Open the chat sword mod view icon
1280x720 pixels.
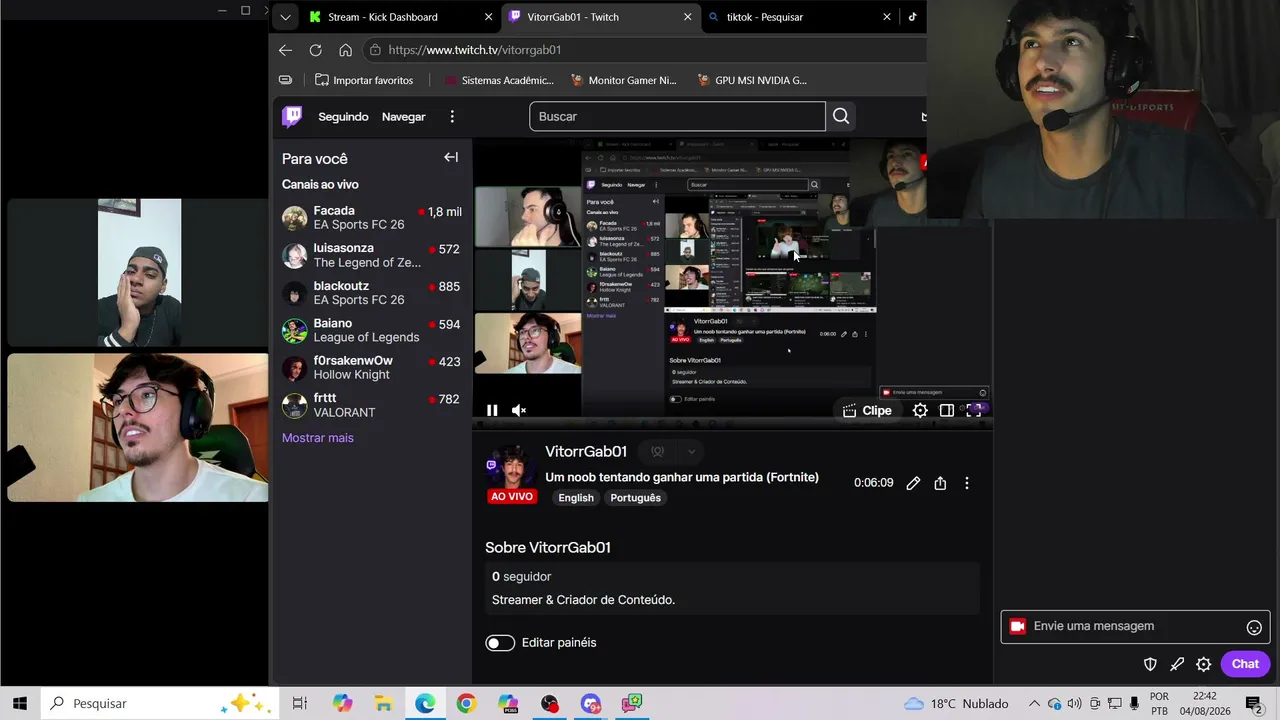pyautogui.click(x=1177, y=664)
